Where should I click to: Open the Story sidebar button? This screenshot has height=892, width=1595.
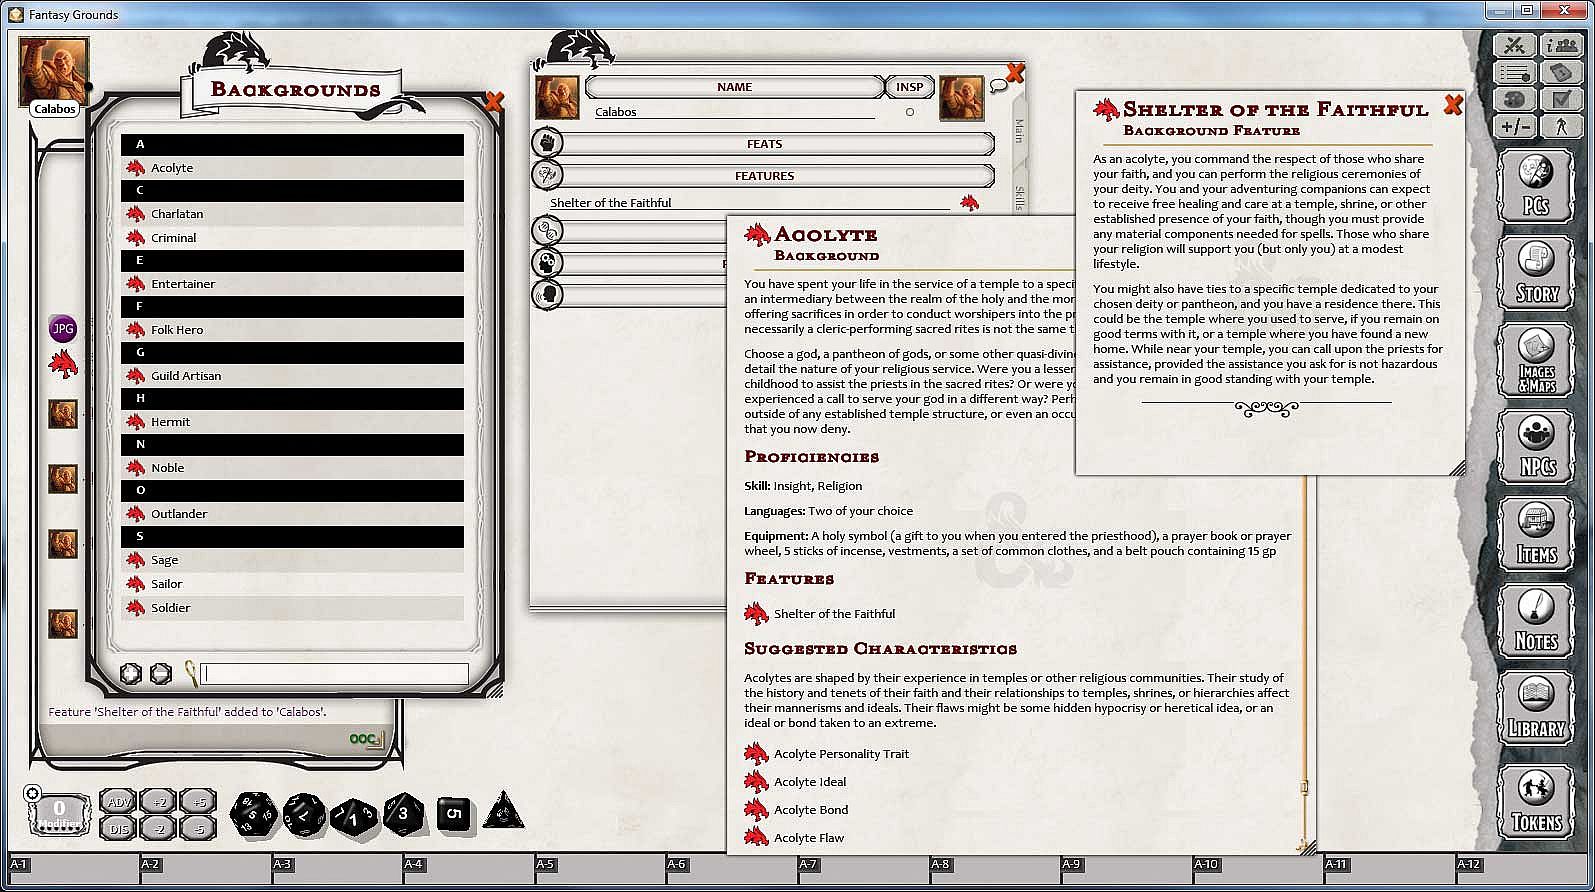tap(1536, 272)
